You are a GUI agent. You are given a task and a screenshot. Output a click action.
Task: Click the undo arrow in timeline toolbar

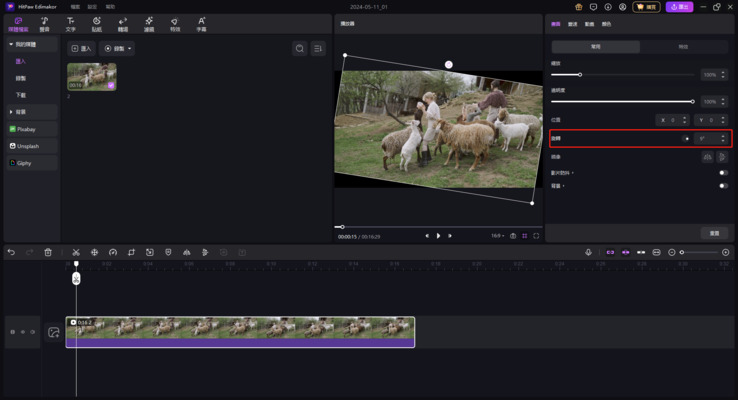11,252
